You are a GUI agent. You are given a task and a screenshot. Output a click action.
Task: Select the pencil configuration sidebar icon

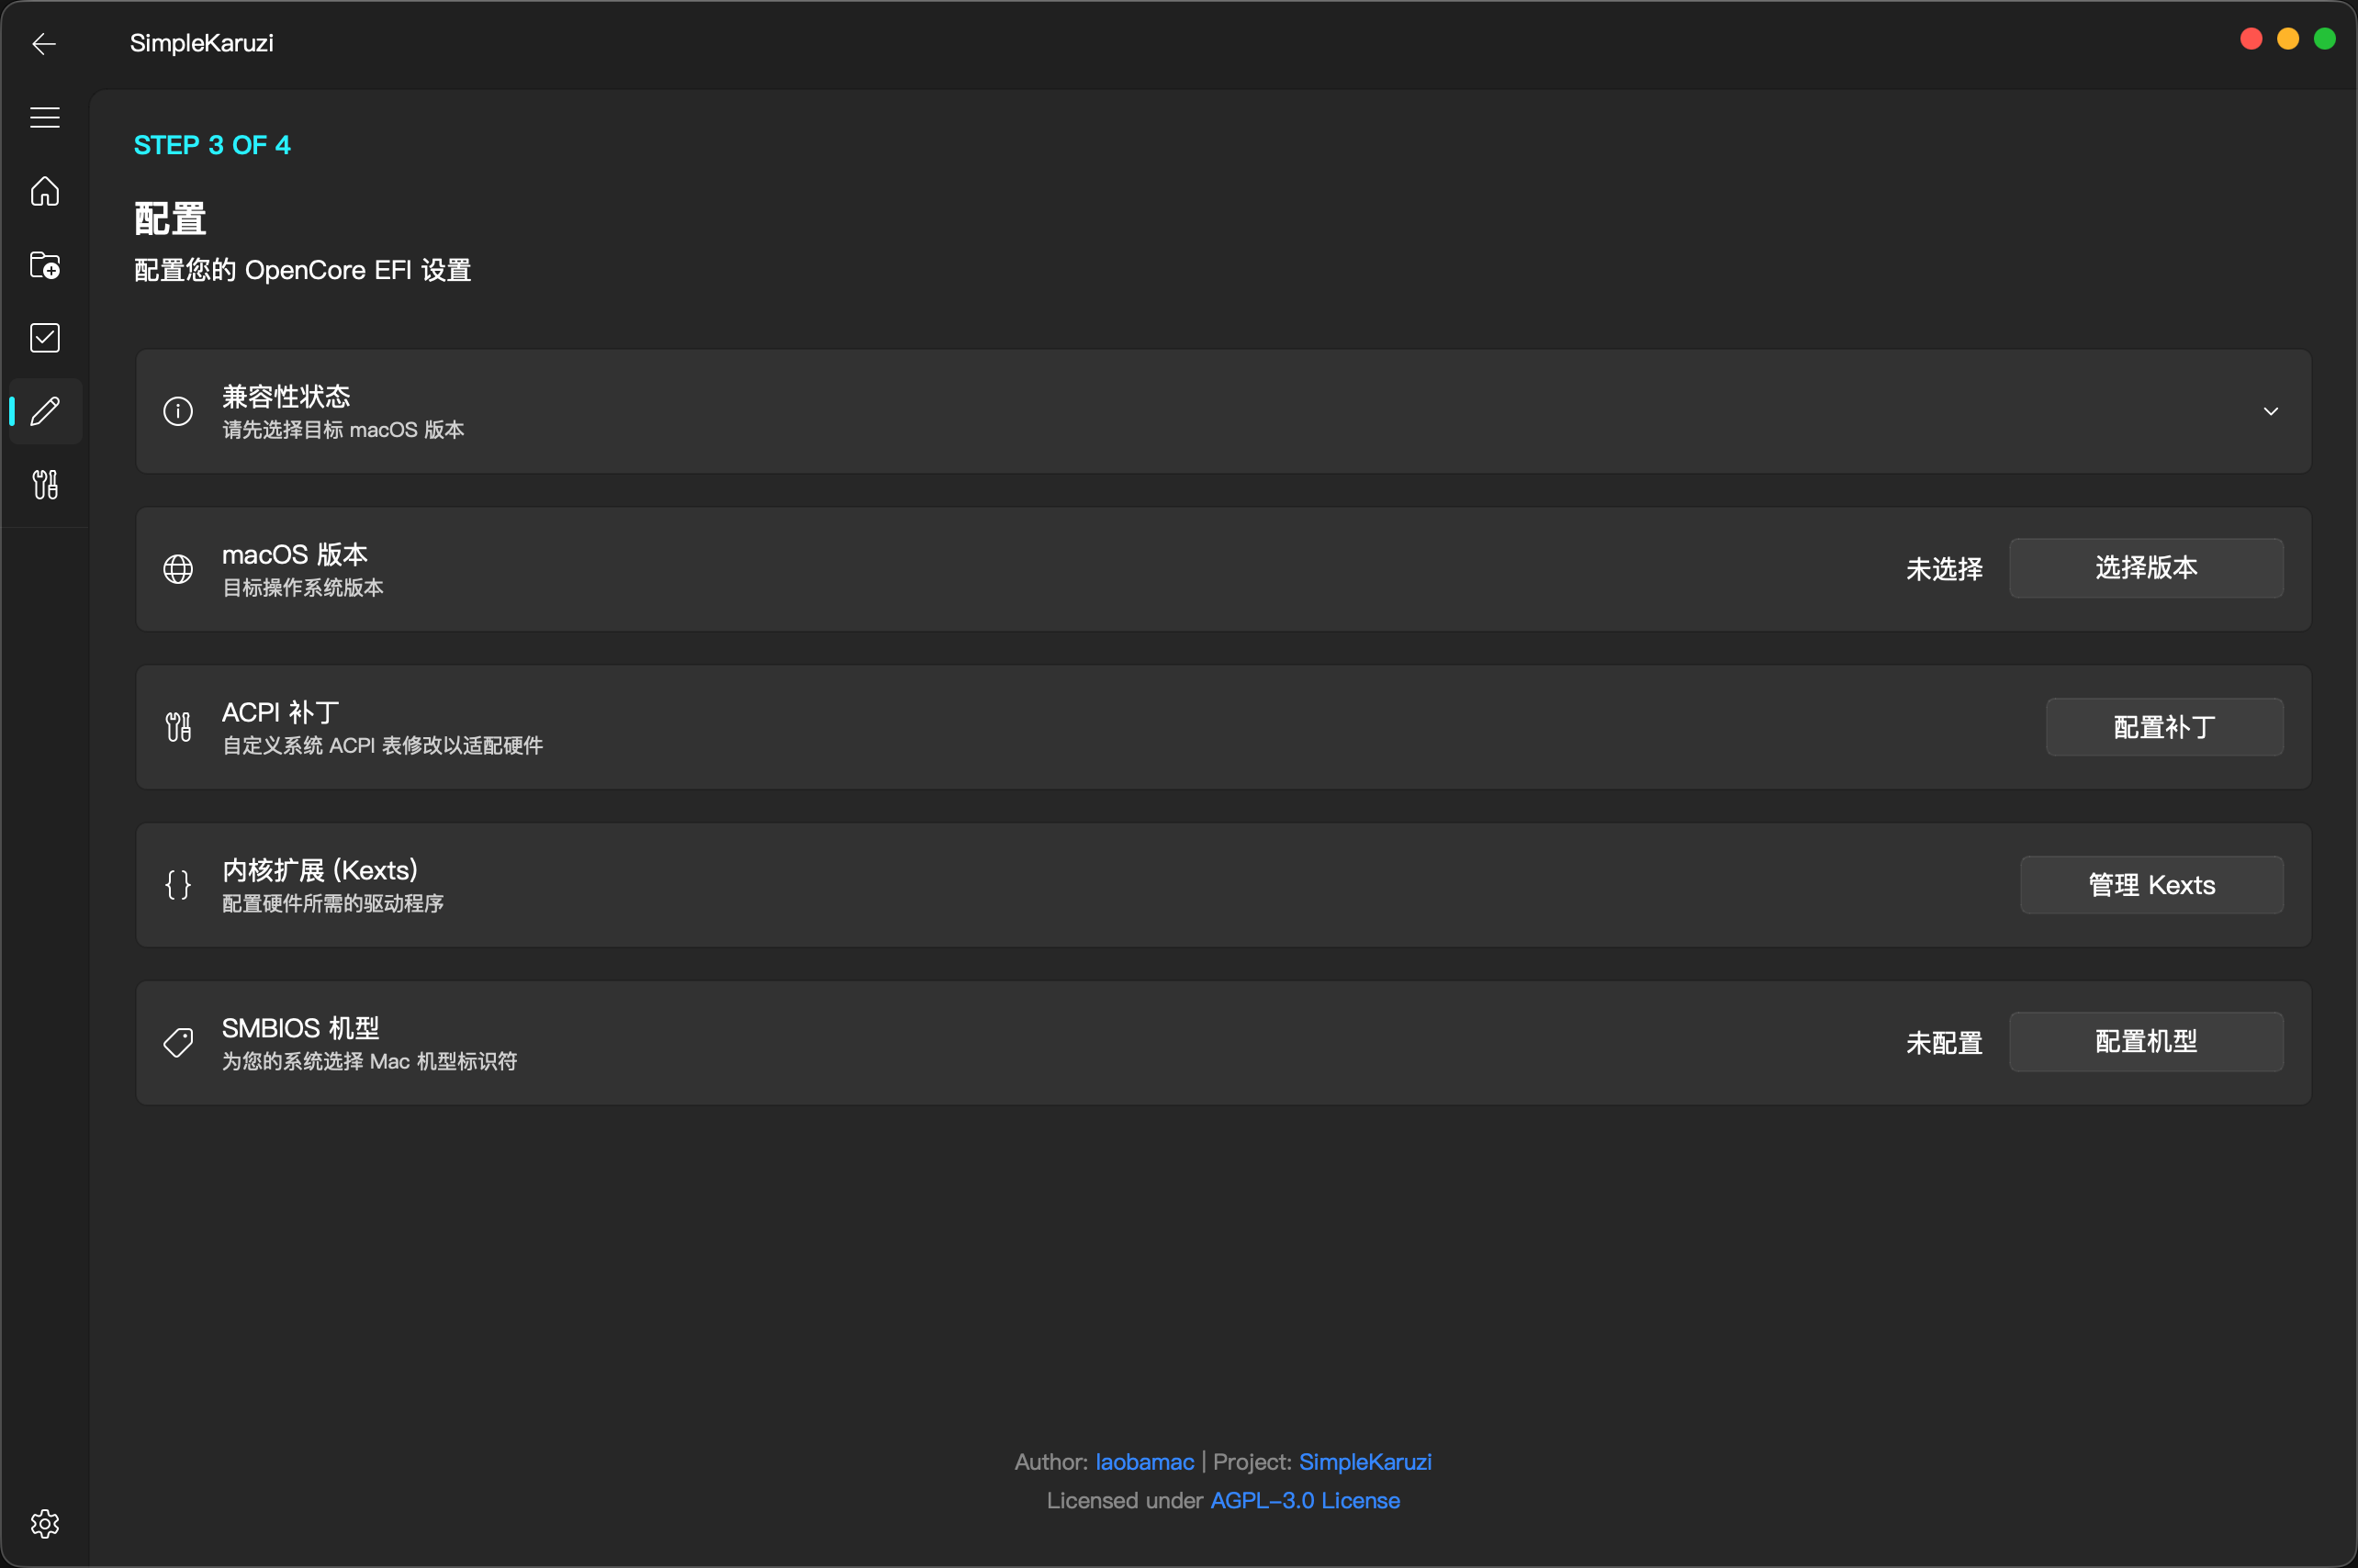pyautogui.click(x=44, y=411)
